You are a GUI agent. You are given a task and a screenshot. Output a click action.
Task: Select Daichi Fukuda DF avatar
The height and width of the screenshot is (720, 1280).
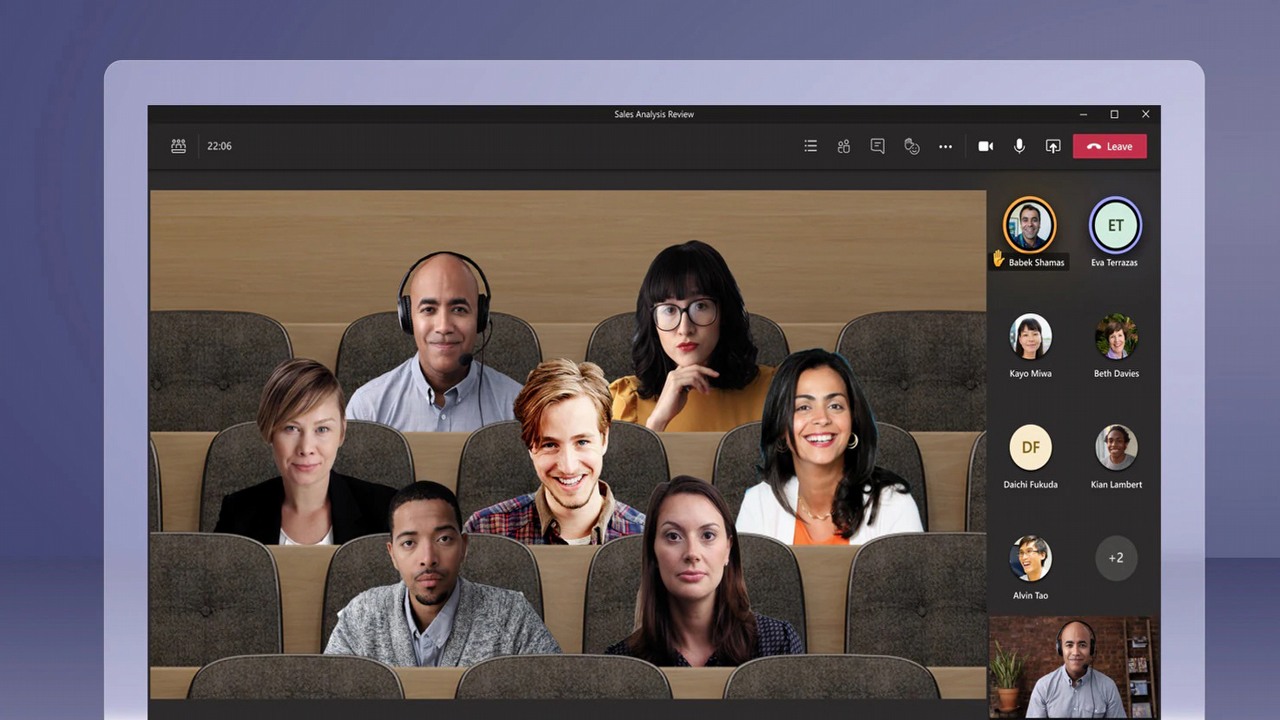(x=1030, y=447)
